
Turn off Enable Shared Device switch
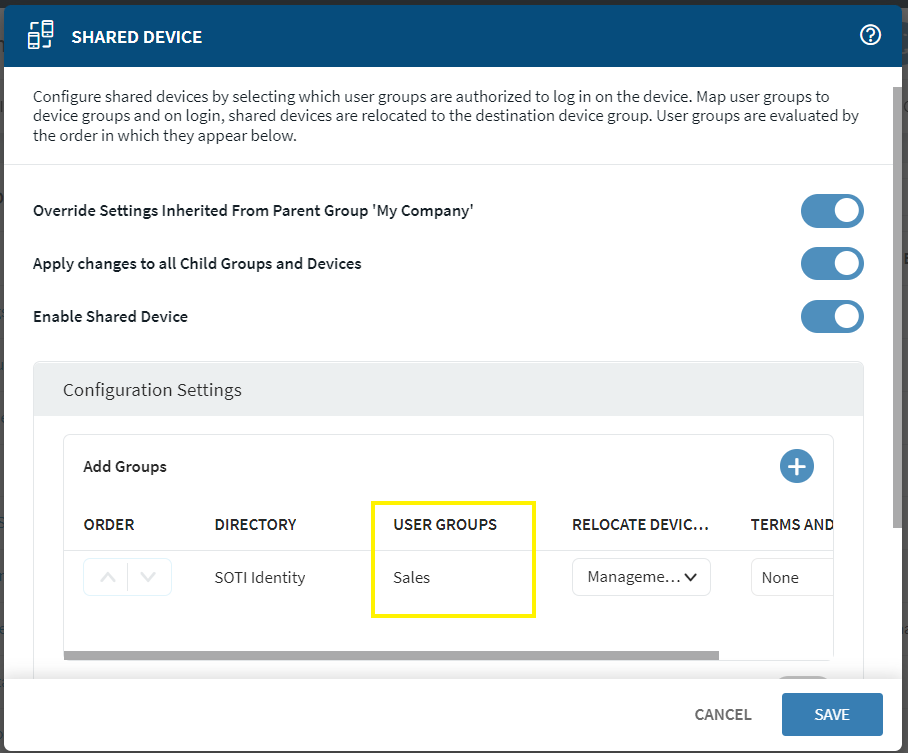(831, 316)
